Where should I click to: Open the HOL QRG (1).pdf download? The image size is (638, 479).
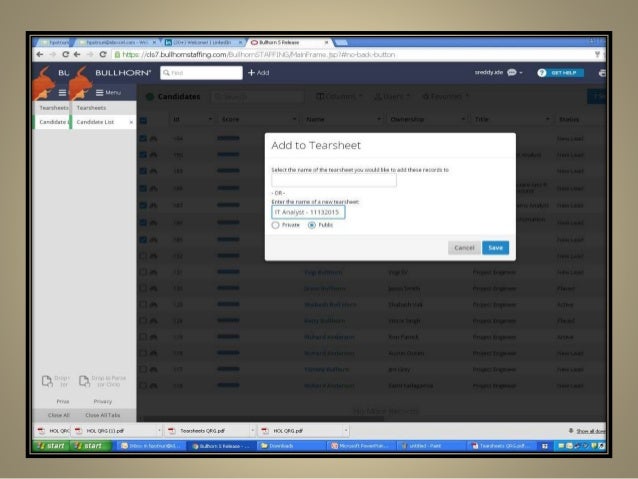[105, 431]
